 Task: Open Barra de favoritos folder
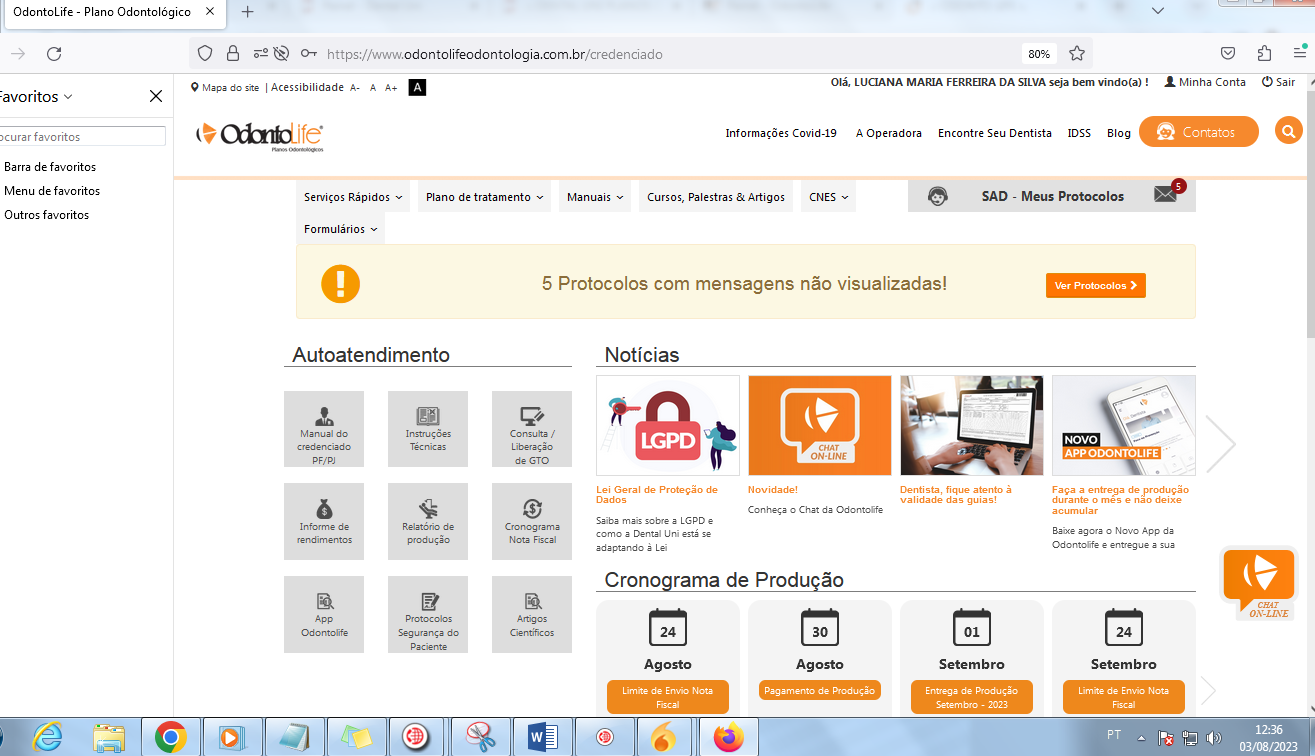50,167
